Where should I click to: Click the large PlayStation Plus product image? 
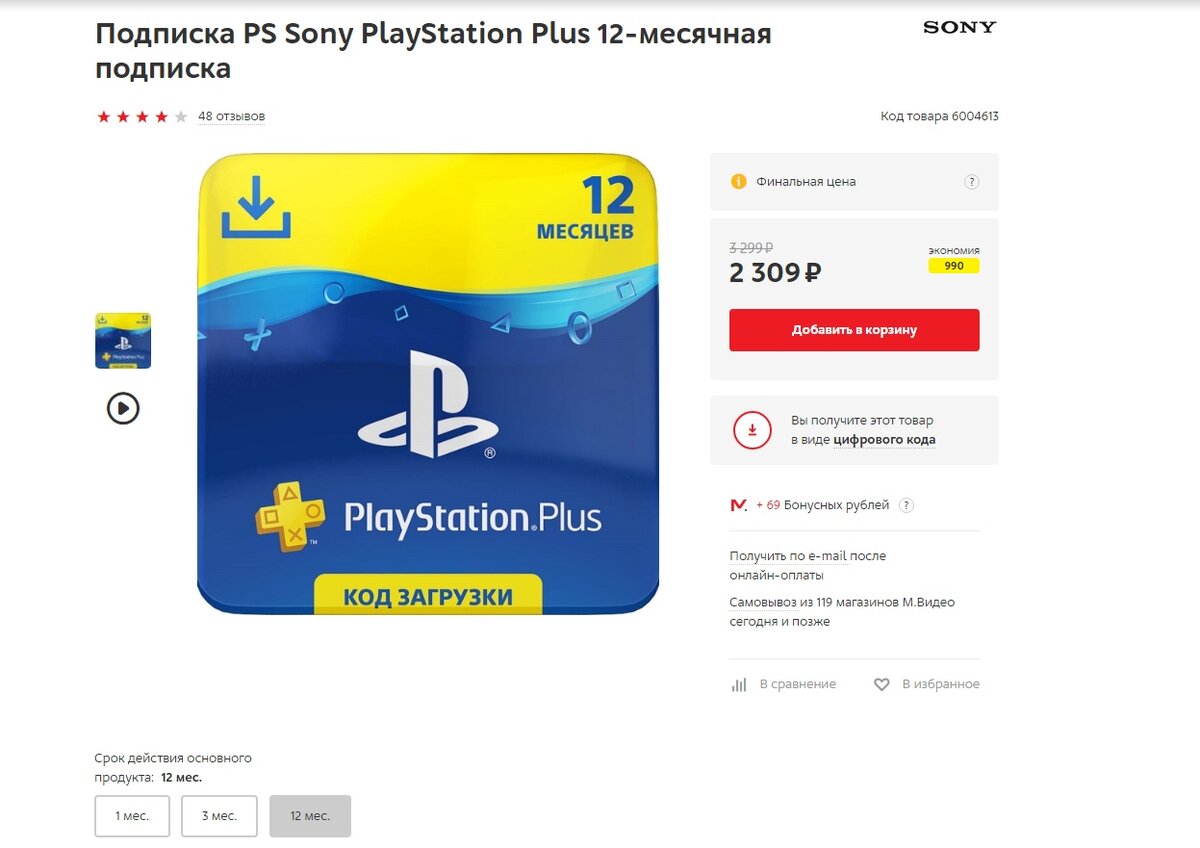428,384
